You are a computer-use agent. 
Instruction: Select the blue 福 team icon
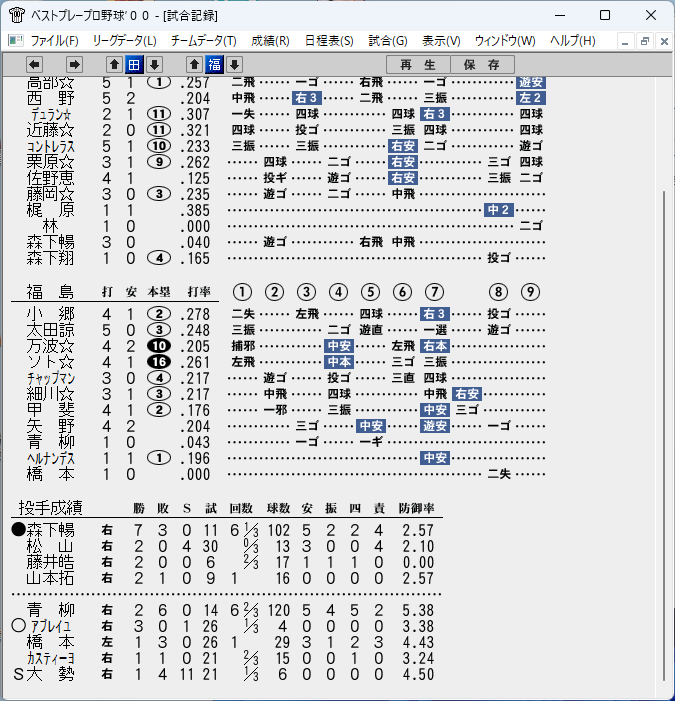[214, 65]
